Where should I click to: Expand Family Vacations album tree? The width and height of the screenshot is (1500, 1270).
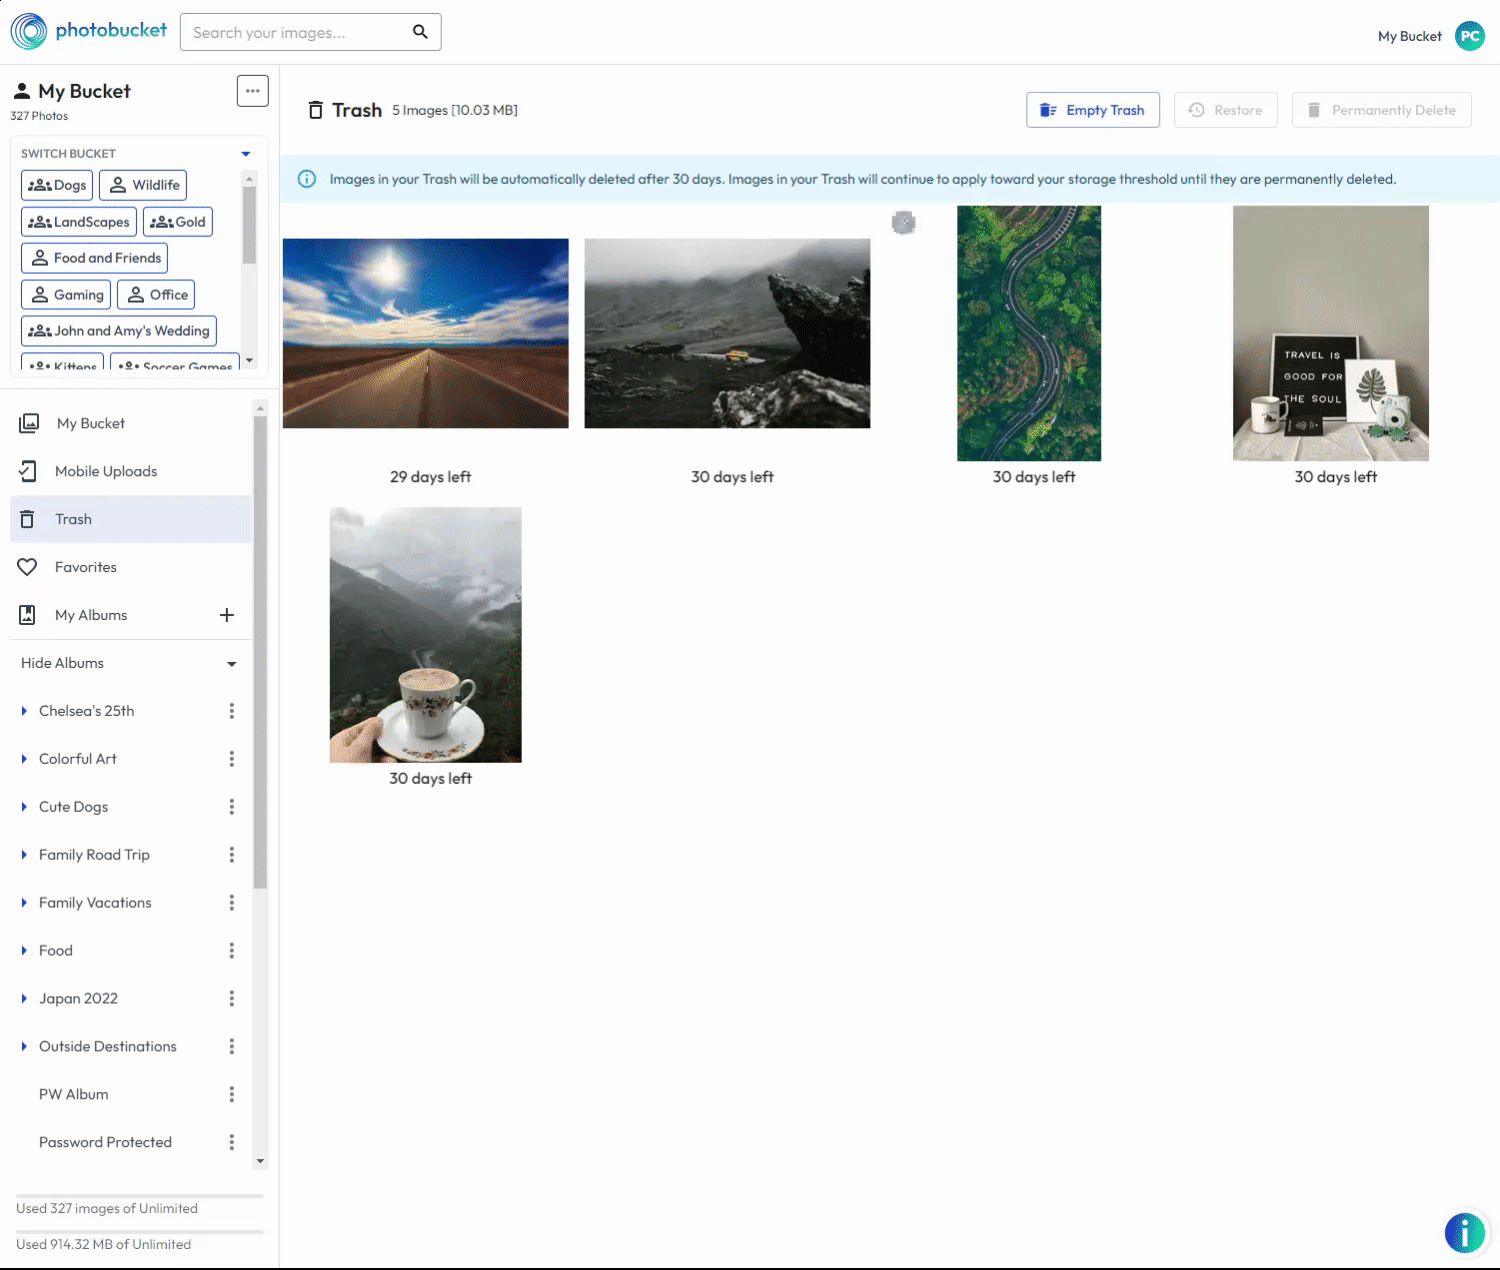(24, 903)
